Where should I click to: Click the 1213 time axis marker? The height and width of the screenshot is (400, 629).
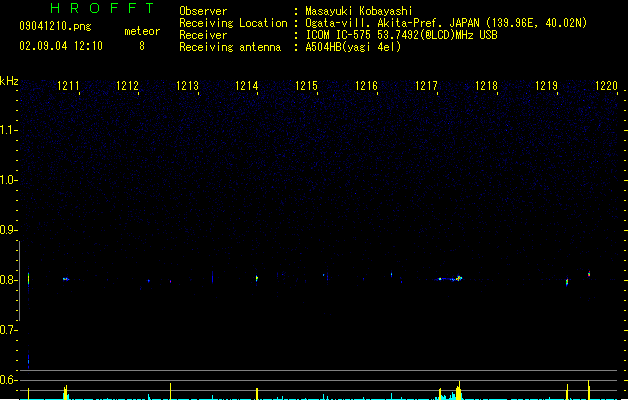pyautogui.click(x=187, y=86)
